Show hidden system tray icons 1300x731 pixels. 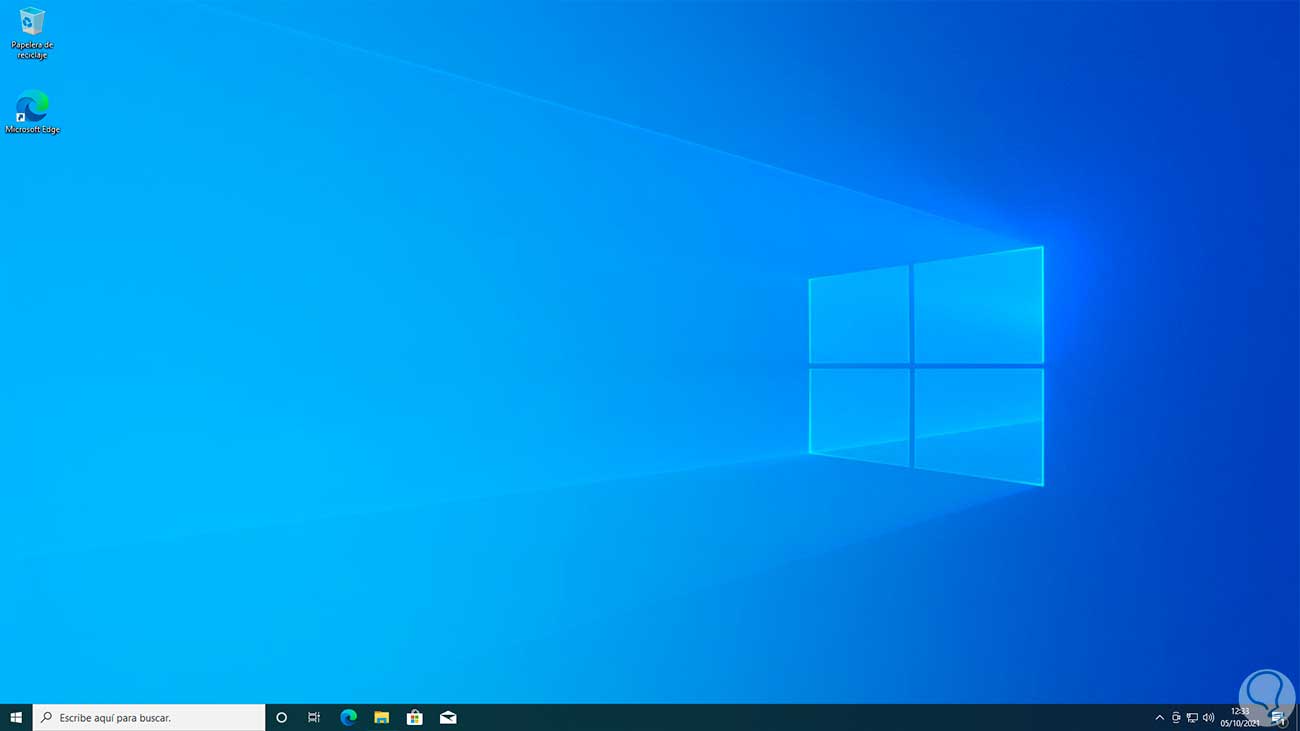coord(1159,717)
